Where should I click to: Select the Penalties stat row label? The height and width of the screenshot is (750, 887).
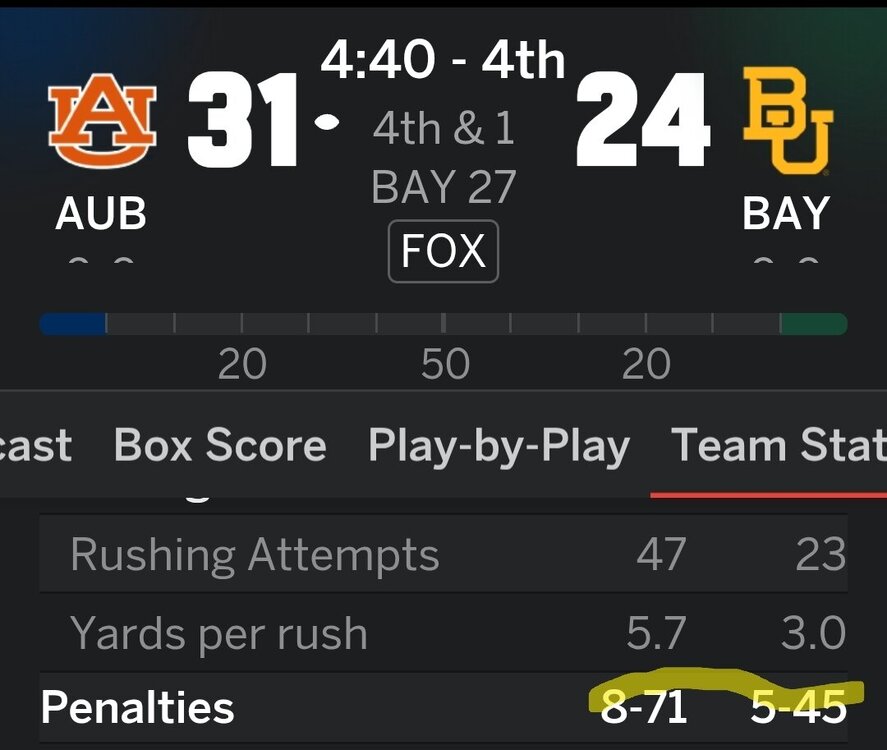[x=138, y=708]
